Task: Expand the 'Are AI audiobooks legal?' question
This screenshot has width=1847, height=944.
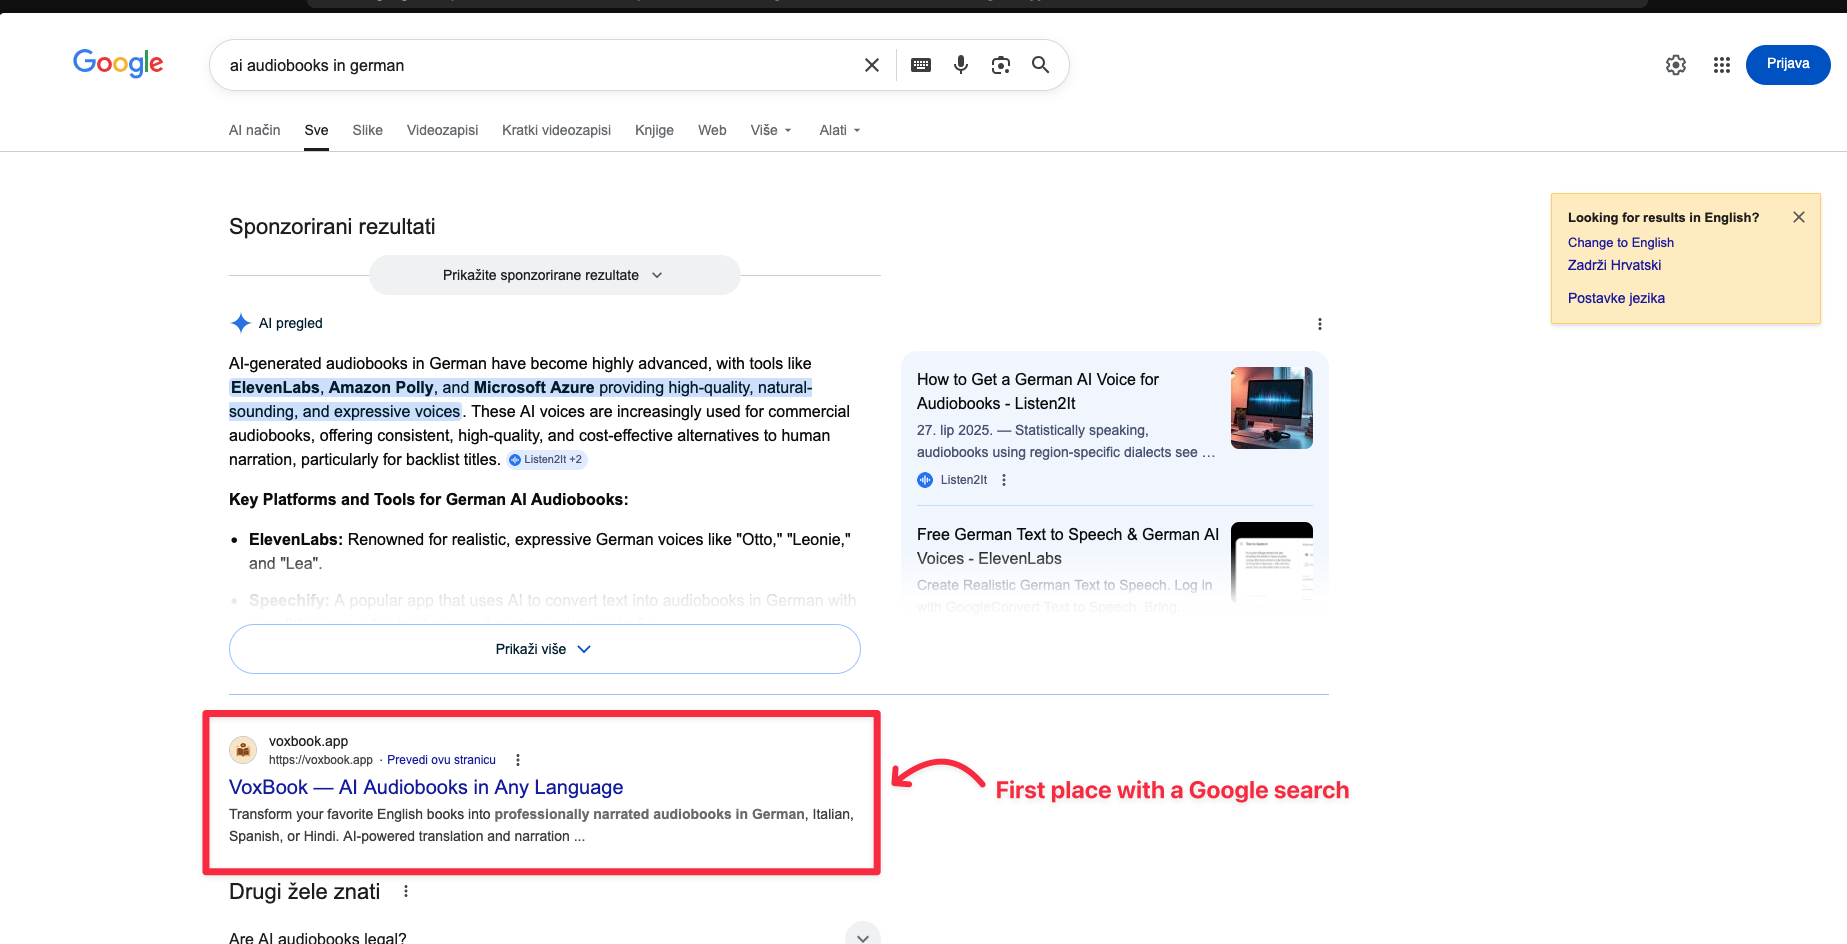Action: click(x=555, y=937)
